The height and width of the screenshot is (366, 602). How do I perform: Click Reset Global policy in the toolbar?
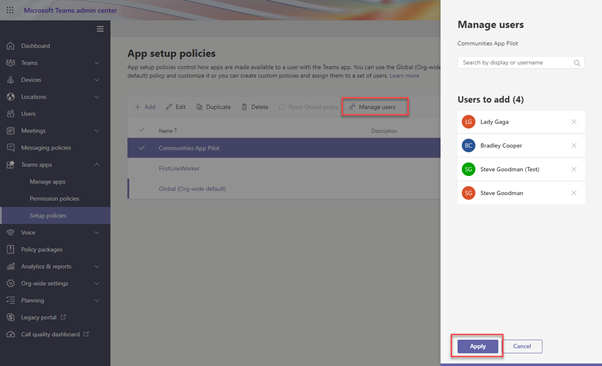[309, 107]
